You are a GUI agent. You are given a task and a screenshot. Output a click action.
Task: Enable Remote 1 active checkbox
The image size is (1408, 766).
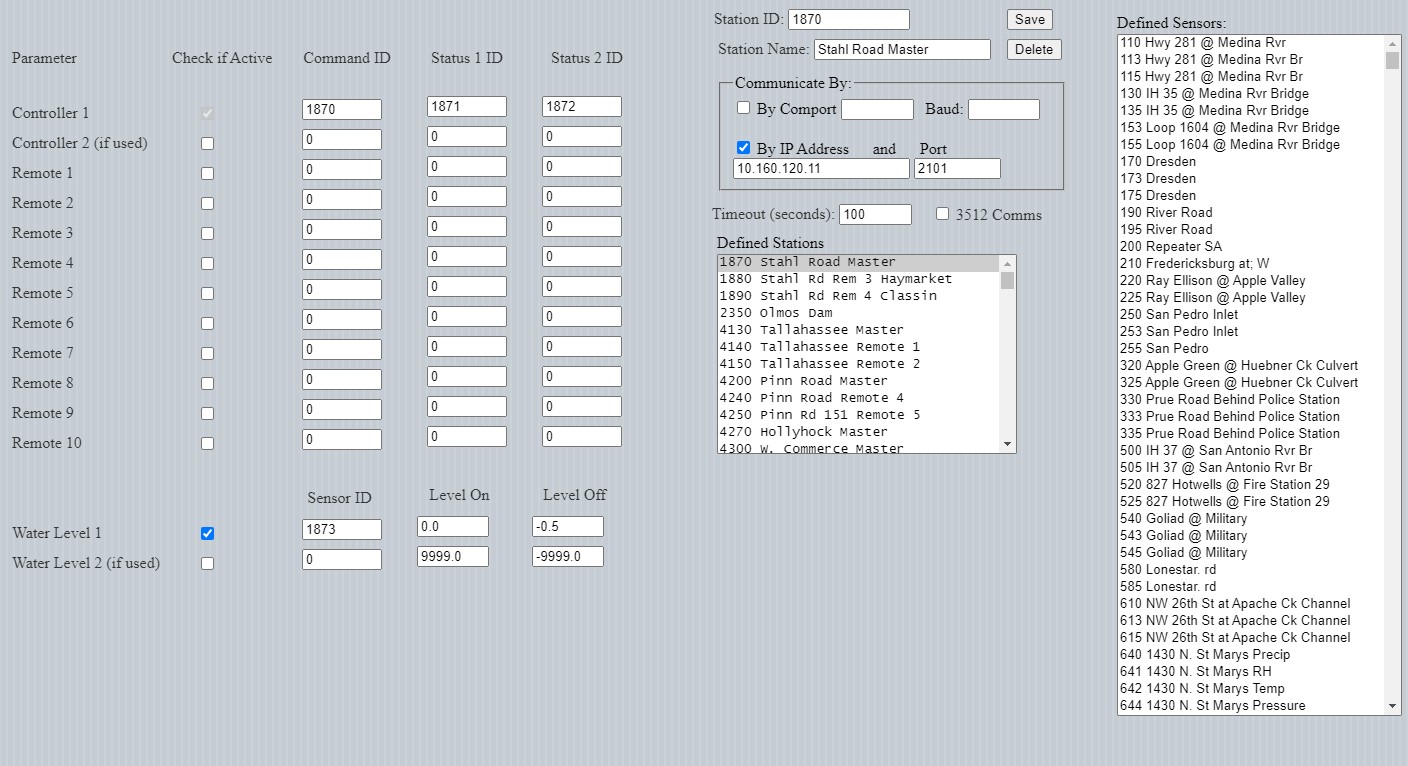207,173
